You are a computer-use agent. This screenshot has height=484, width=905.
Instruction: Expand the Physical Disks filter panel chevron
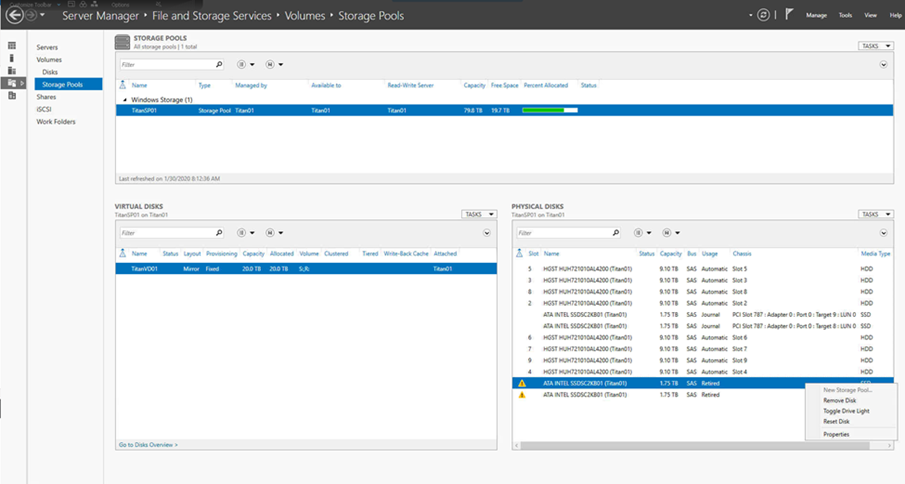coord(884,233)
